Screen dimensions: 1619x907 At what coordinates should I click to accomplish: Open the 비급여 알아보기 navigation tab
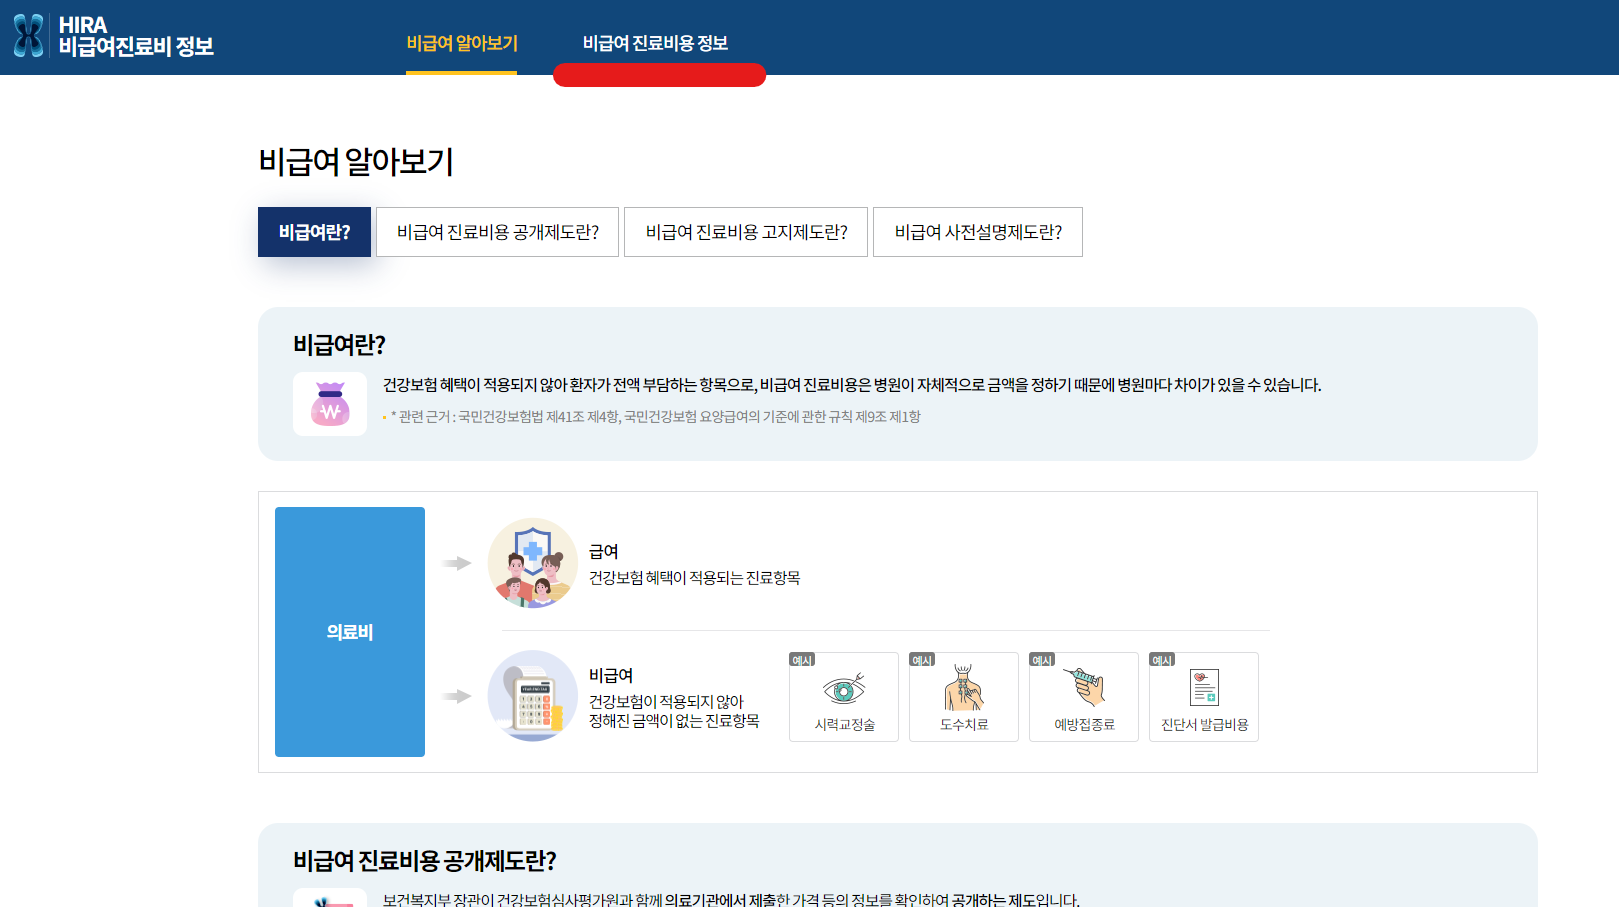[460, 42]
